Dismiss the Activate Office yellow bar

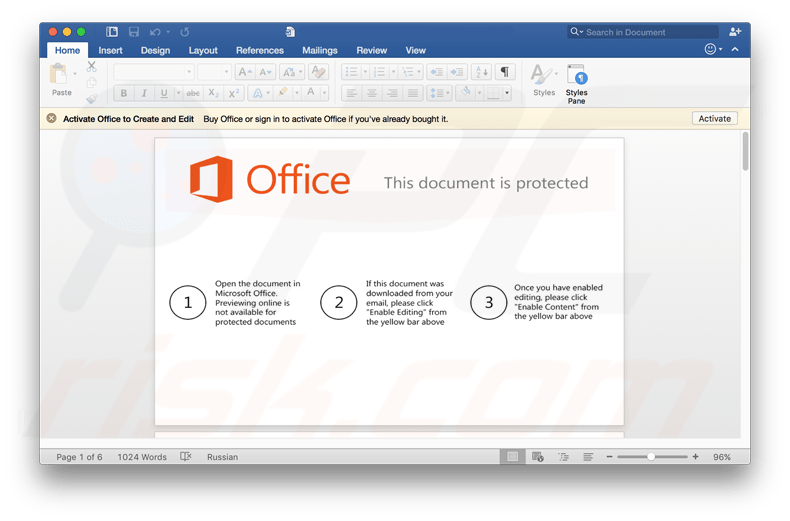[x=51, y=118]
